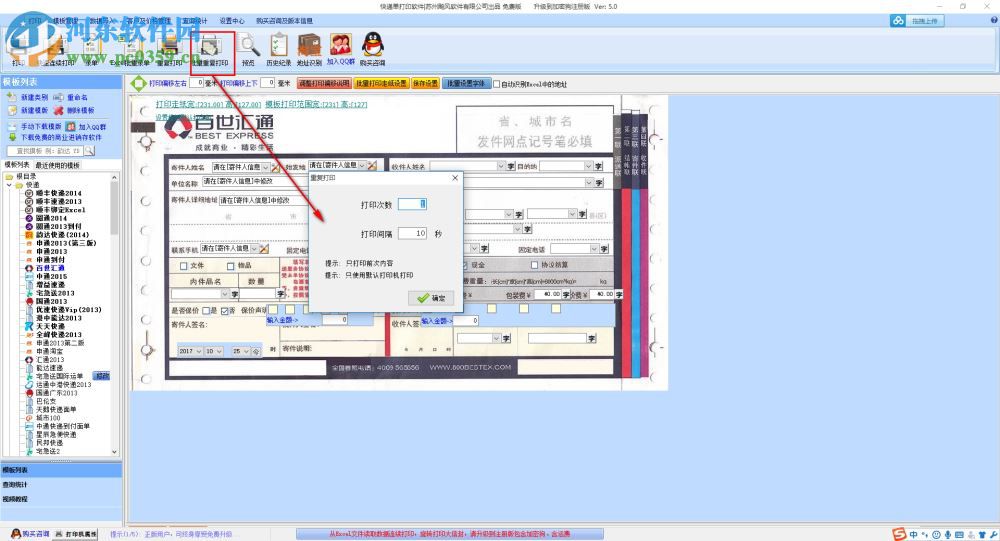This screenshot has height=541, width=1000.
Task: Click the red 调整打印偏移说明 button
Action: (325, 84)
